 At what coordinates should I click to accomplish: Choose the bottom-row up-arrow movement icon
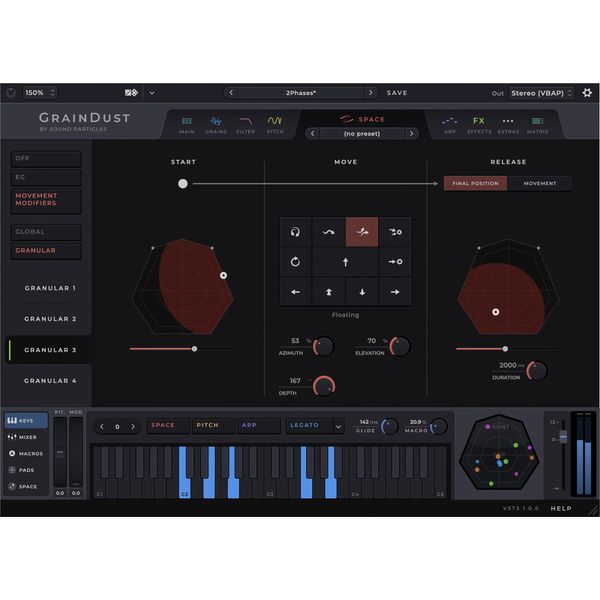[x=329, y=292]
